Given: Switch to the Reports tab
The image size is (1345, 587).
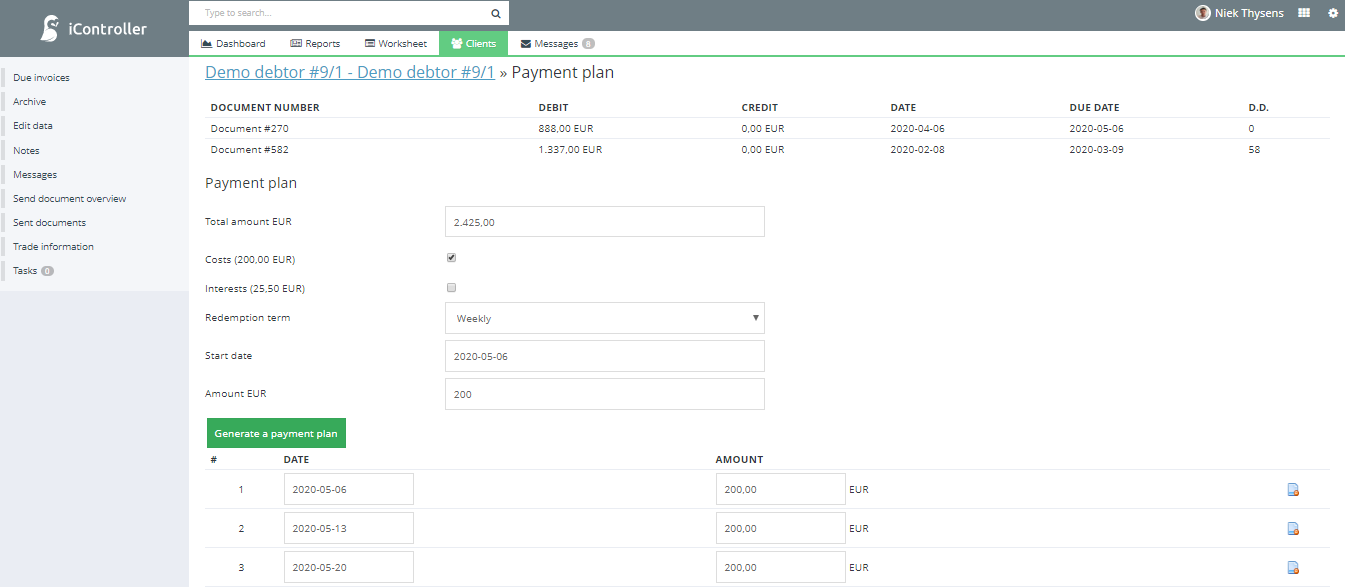Looking at the screenshot, I should tap(315, 43).
